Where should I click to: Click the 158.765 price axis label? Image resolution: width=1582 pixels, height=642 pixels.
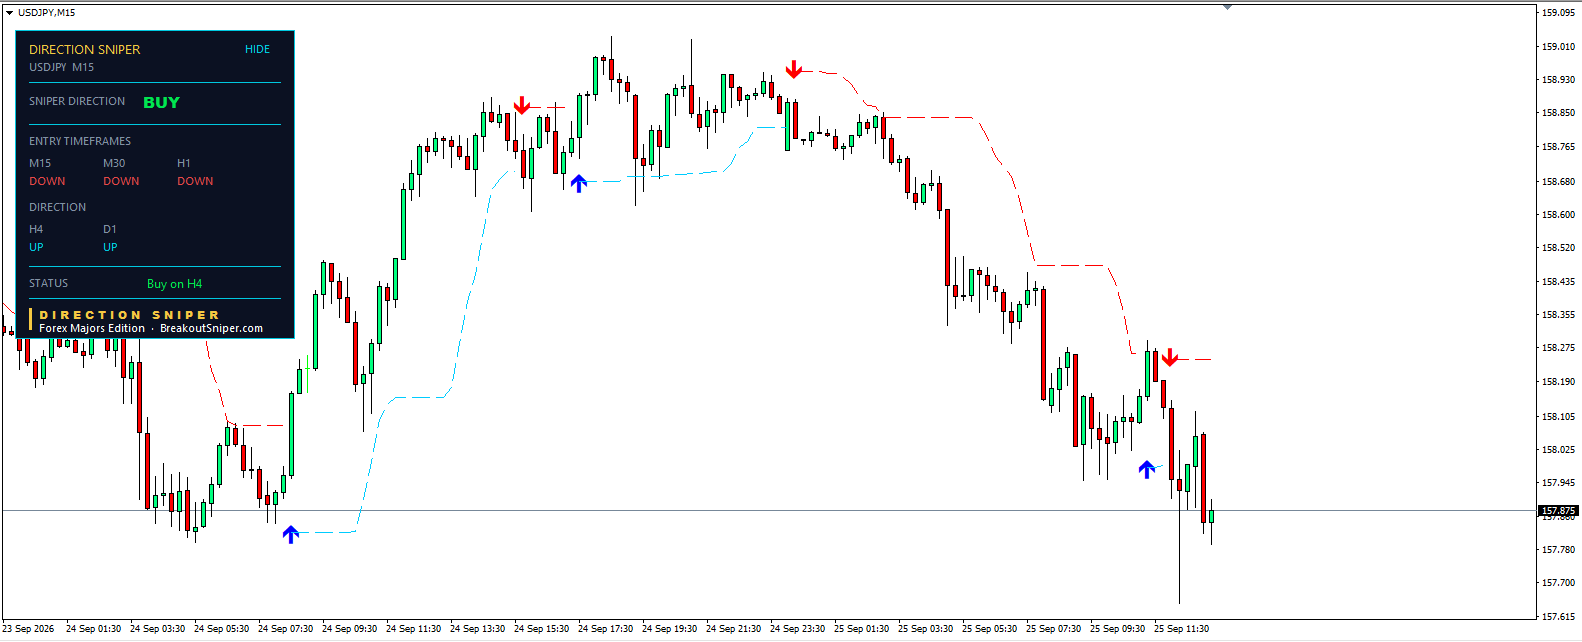(x=1558, y=147)
